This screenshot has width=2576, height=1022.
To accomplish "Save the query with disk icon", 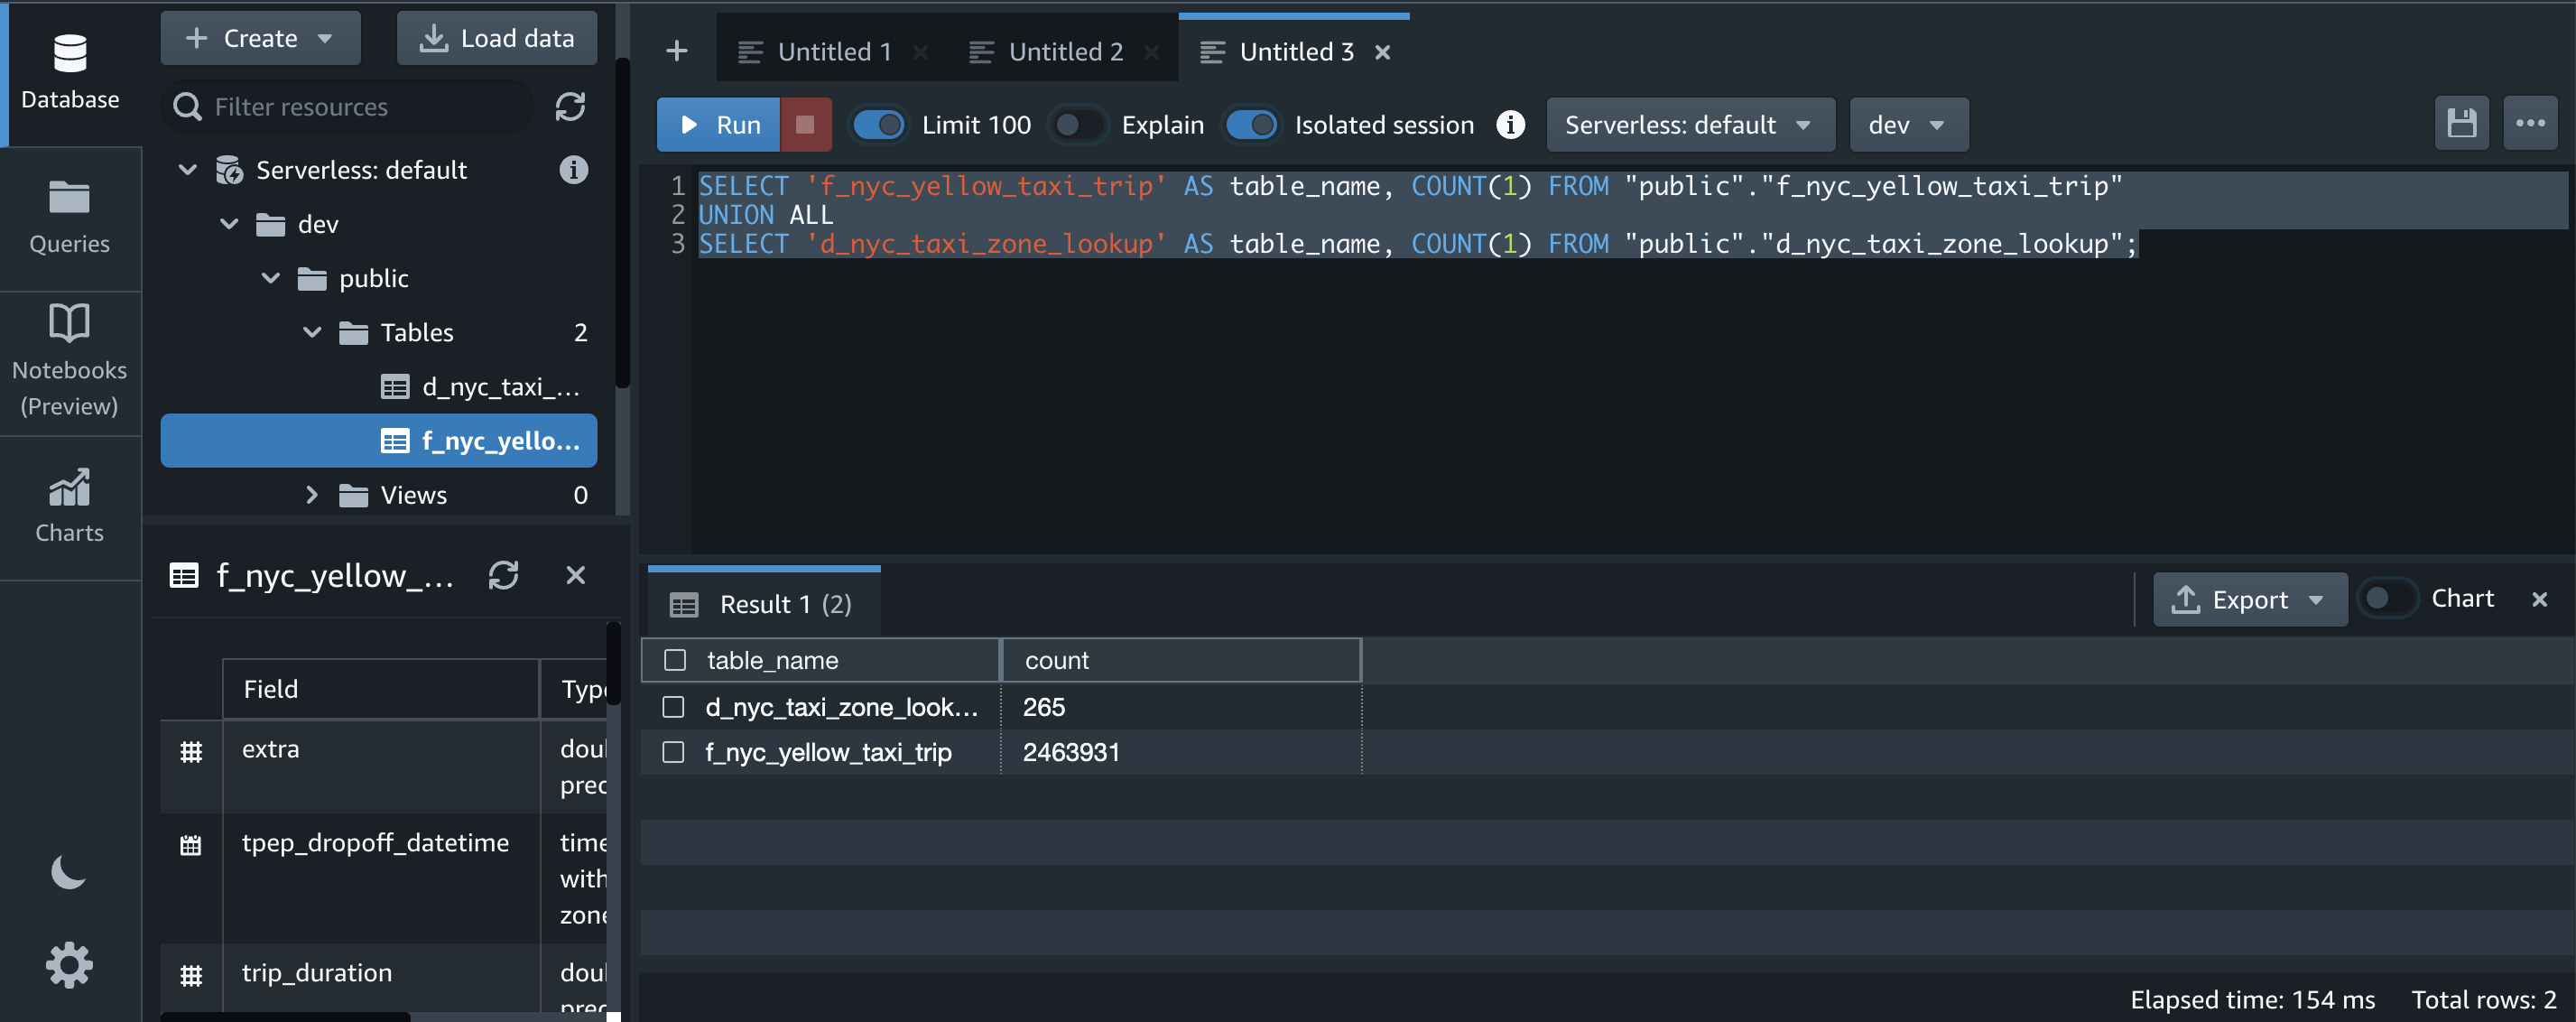I will (2461, 124).
